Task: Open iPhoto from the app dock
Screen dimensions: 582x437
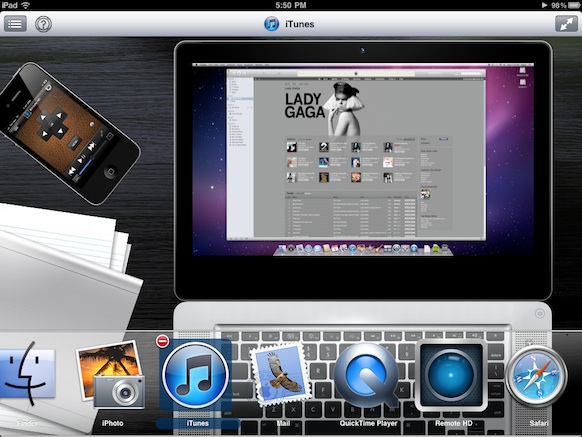Action: tap(111, 374)
